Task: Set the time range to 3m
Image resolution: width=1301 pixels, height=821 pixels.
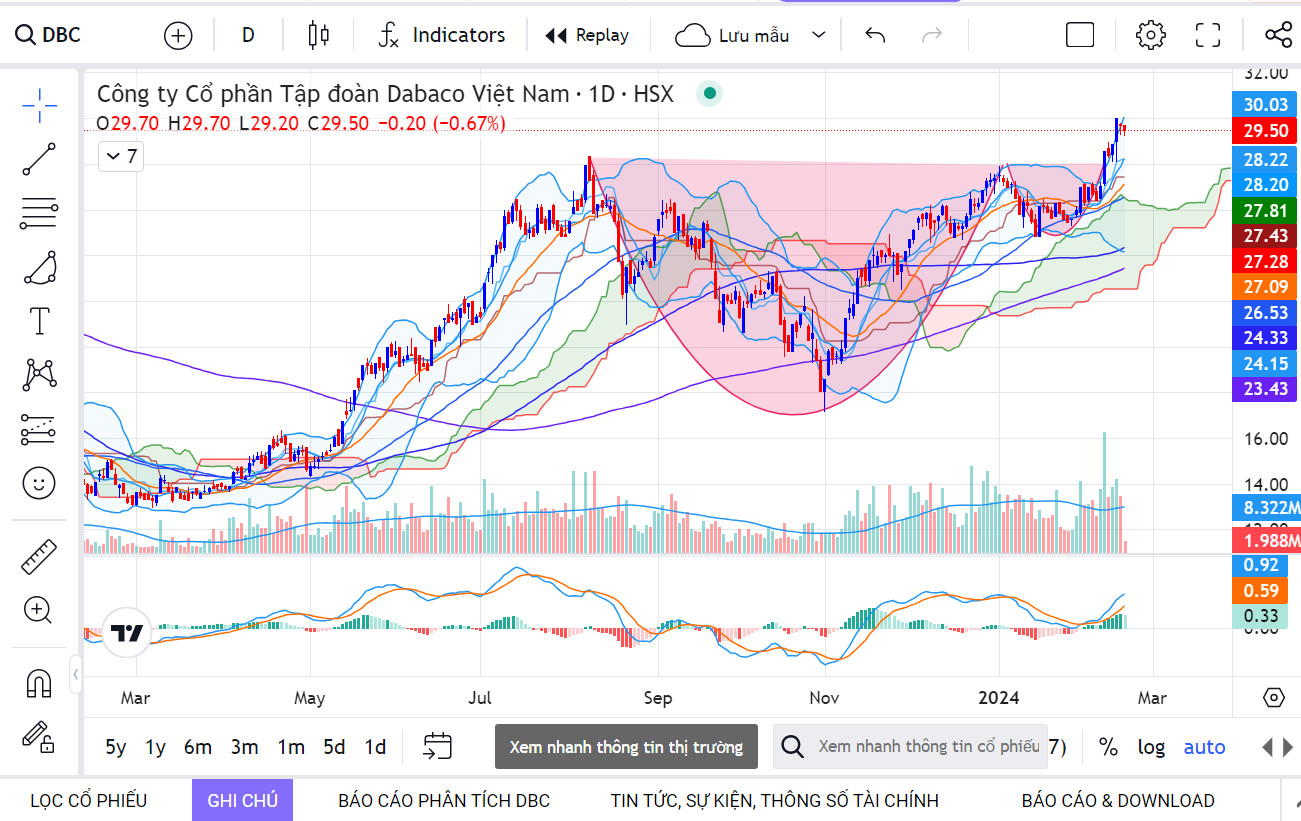Action: (x=244, y=747)
